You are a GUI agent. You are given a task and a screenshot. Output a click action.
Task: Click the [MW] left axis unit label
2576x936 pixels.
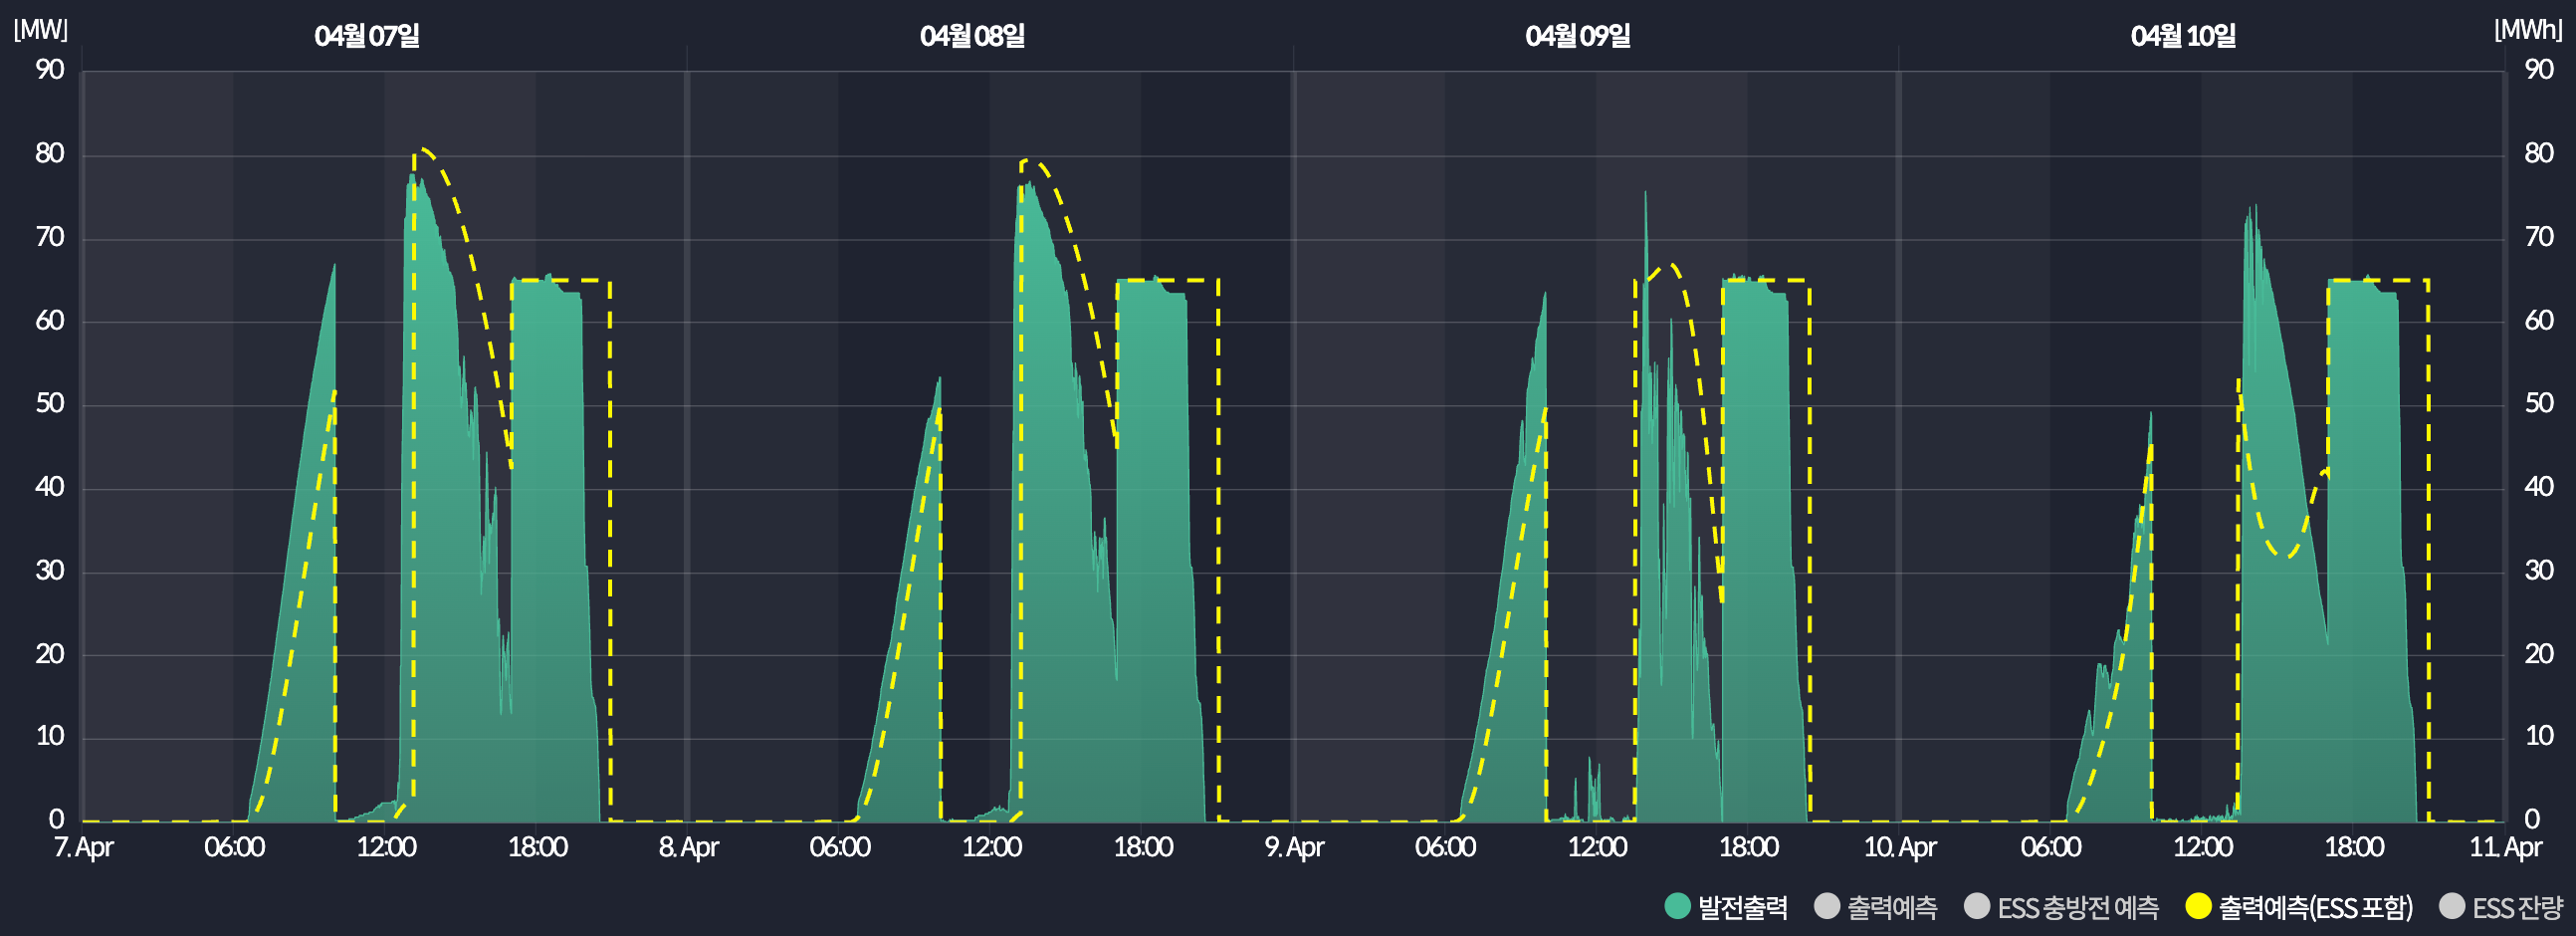tap(40, 29)
